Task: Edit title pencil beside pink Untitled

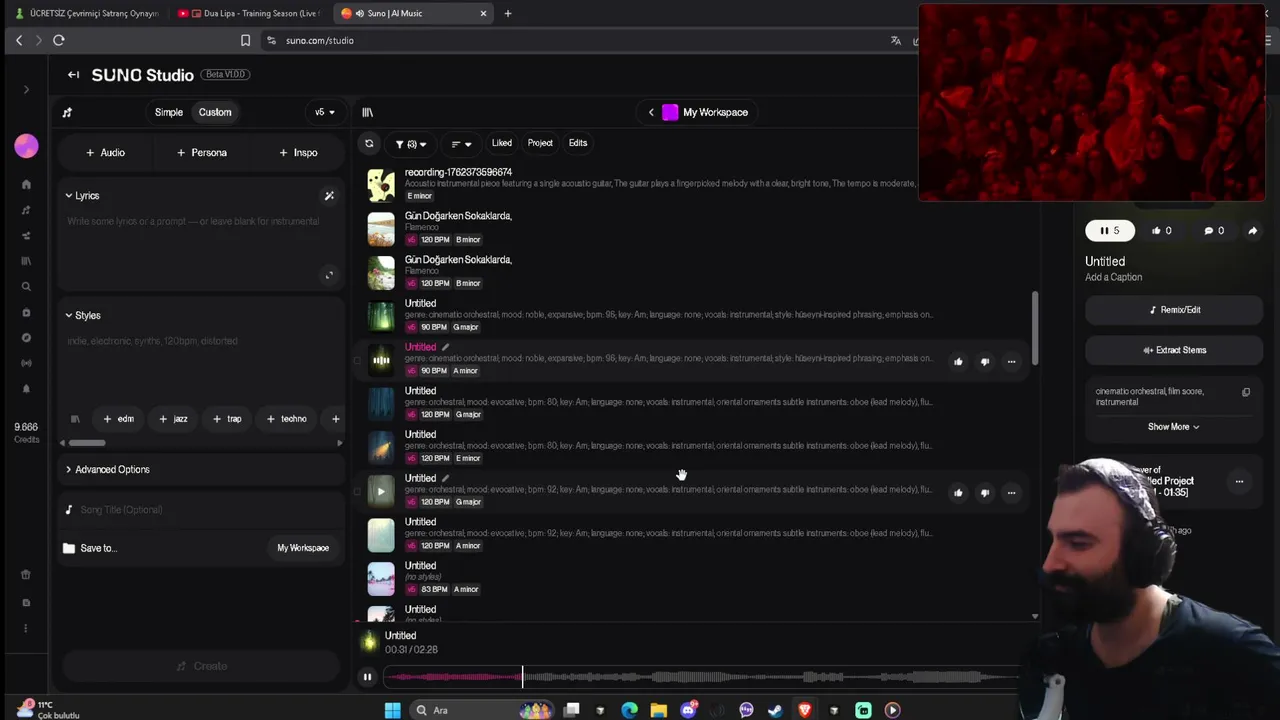Action: tap(446, 347)
